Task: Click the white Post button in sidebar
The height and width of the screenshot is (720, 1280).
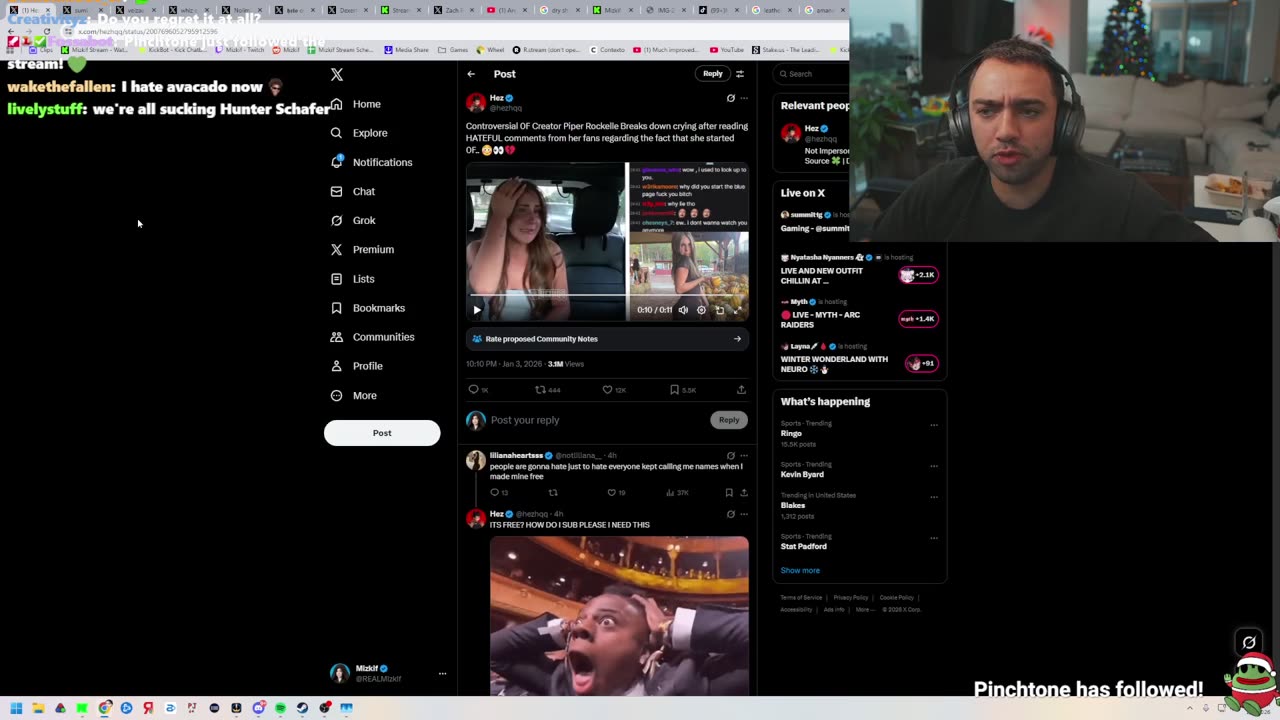Action: click(382, 433)
